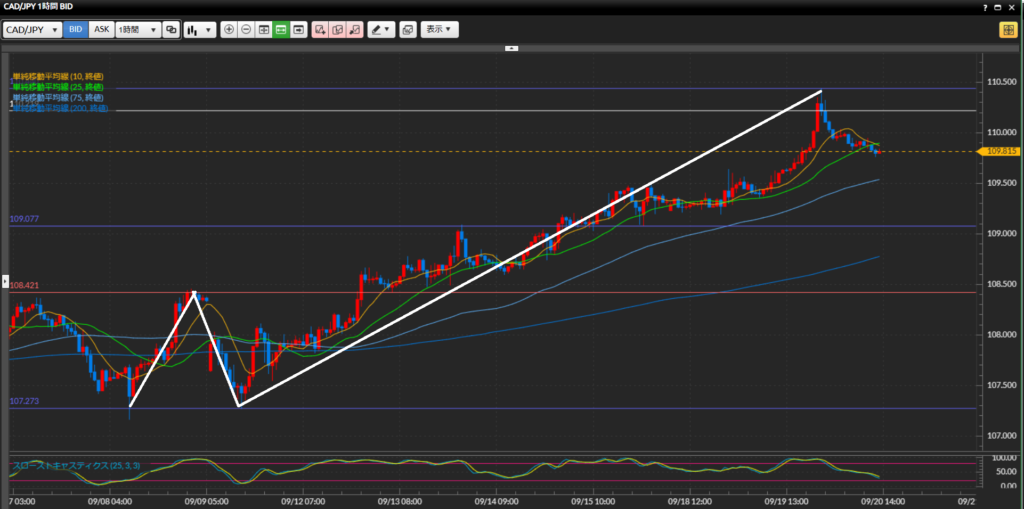
Task: Open the candlestick chart type dropdown
Action: pos(199,30)
